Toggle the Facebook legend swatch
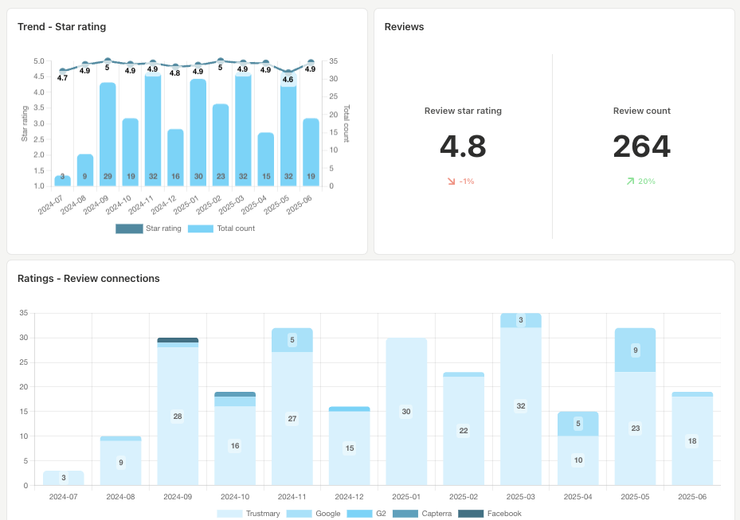The width and height of the screenshot is (740, 520). (471, 514)
